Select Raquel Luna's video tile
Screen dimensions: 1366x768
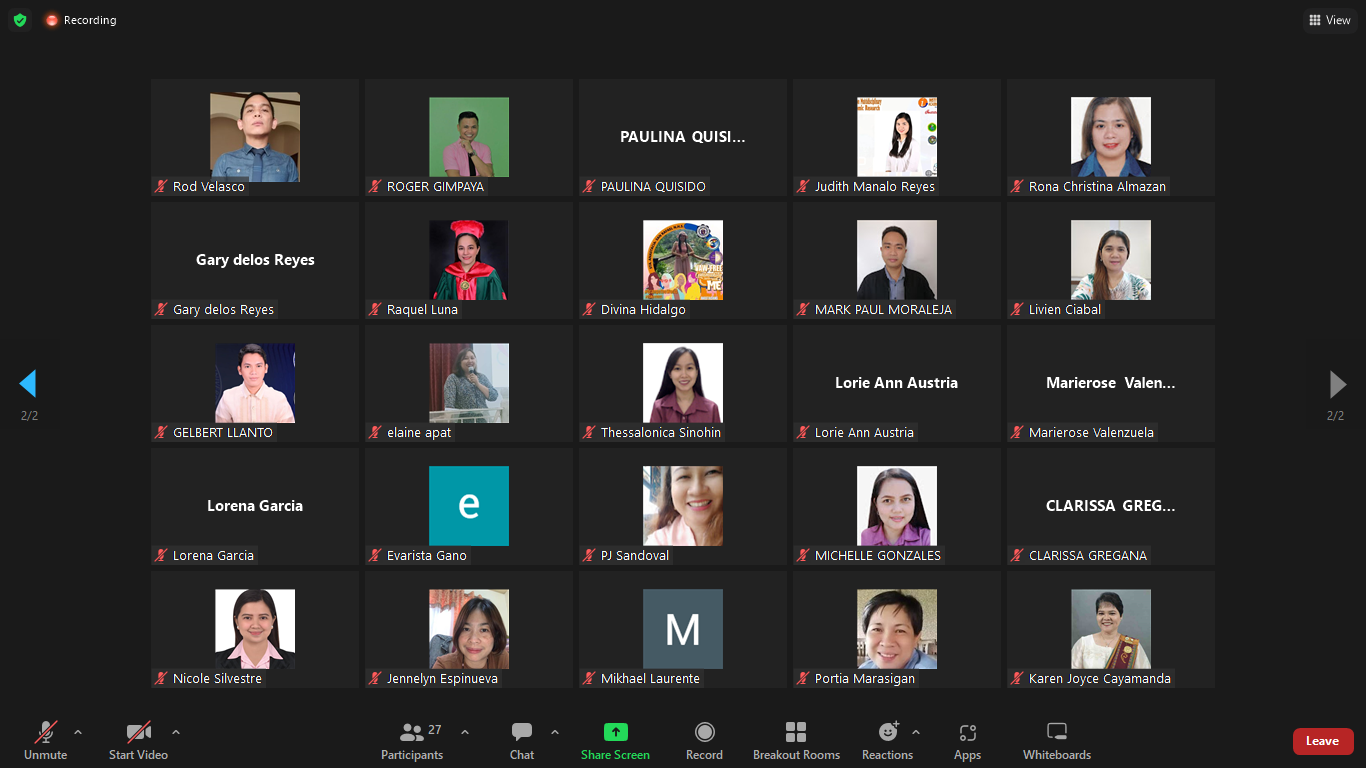(468, 260)
